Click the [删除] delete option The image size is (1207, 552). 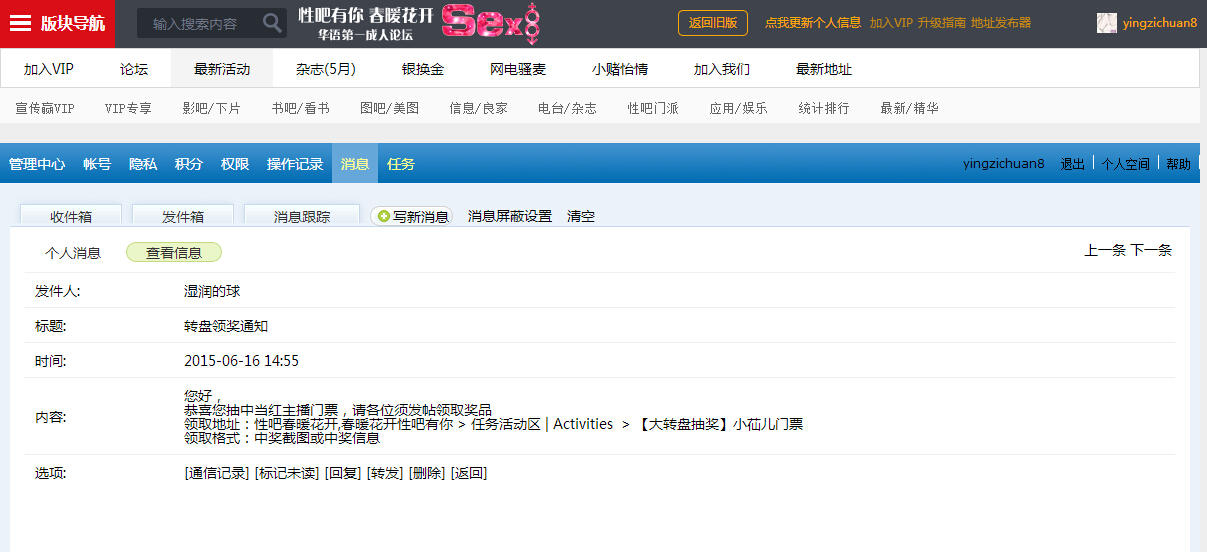point(427,473)
